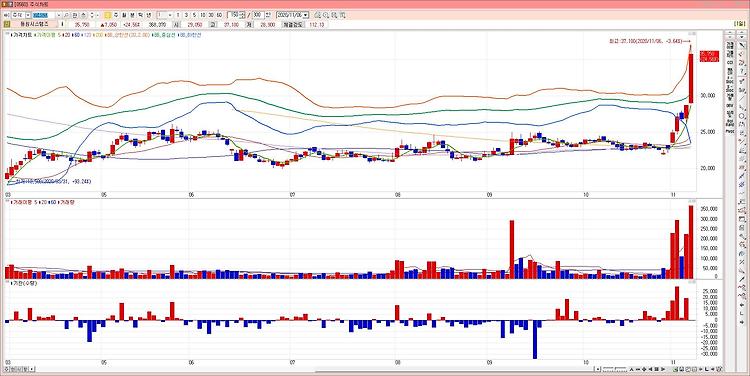This screenshot has width=750, height=376.
Task: Click the current price value 35,750
Action: (82, 24)
